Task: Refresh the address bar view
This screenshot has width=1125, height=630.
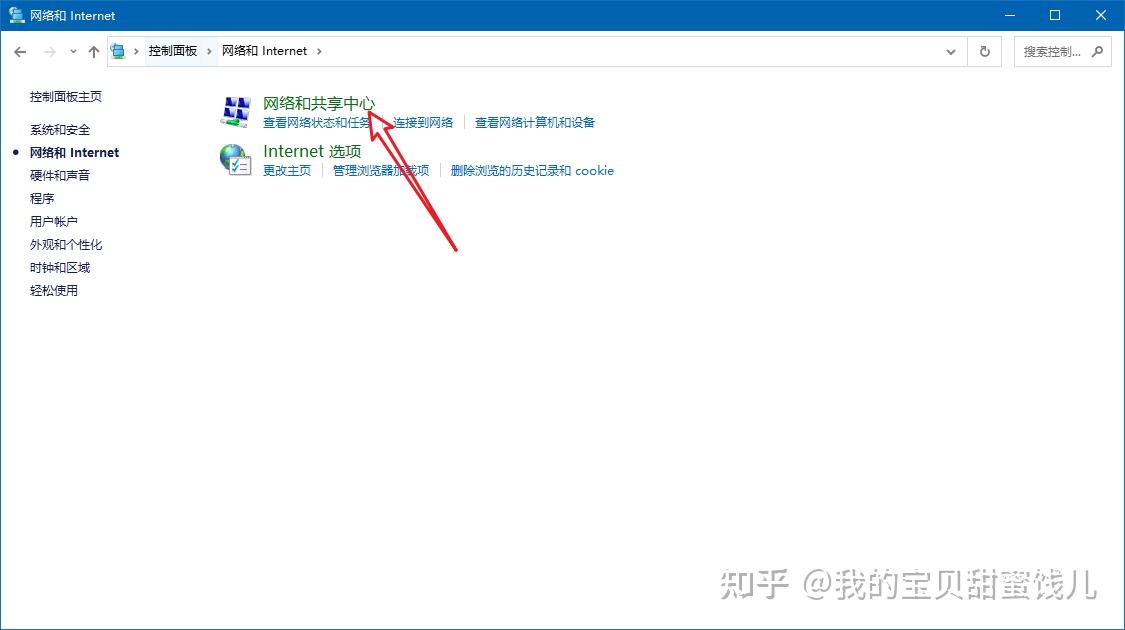Action: [984, 52]
